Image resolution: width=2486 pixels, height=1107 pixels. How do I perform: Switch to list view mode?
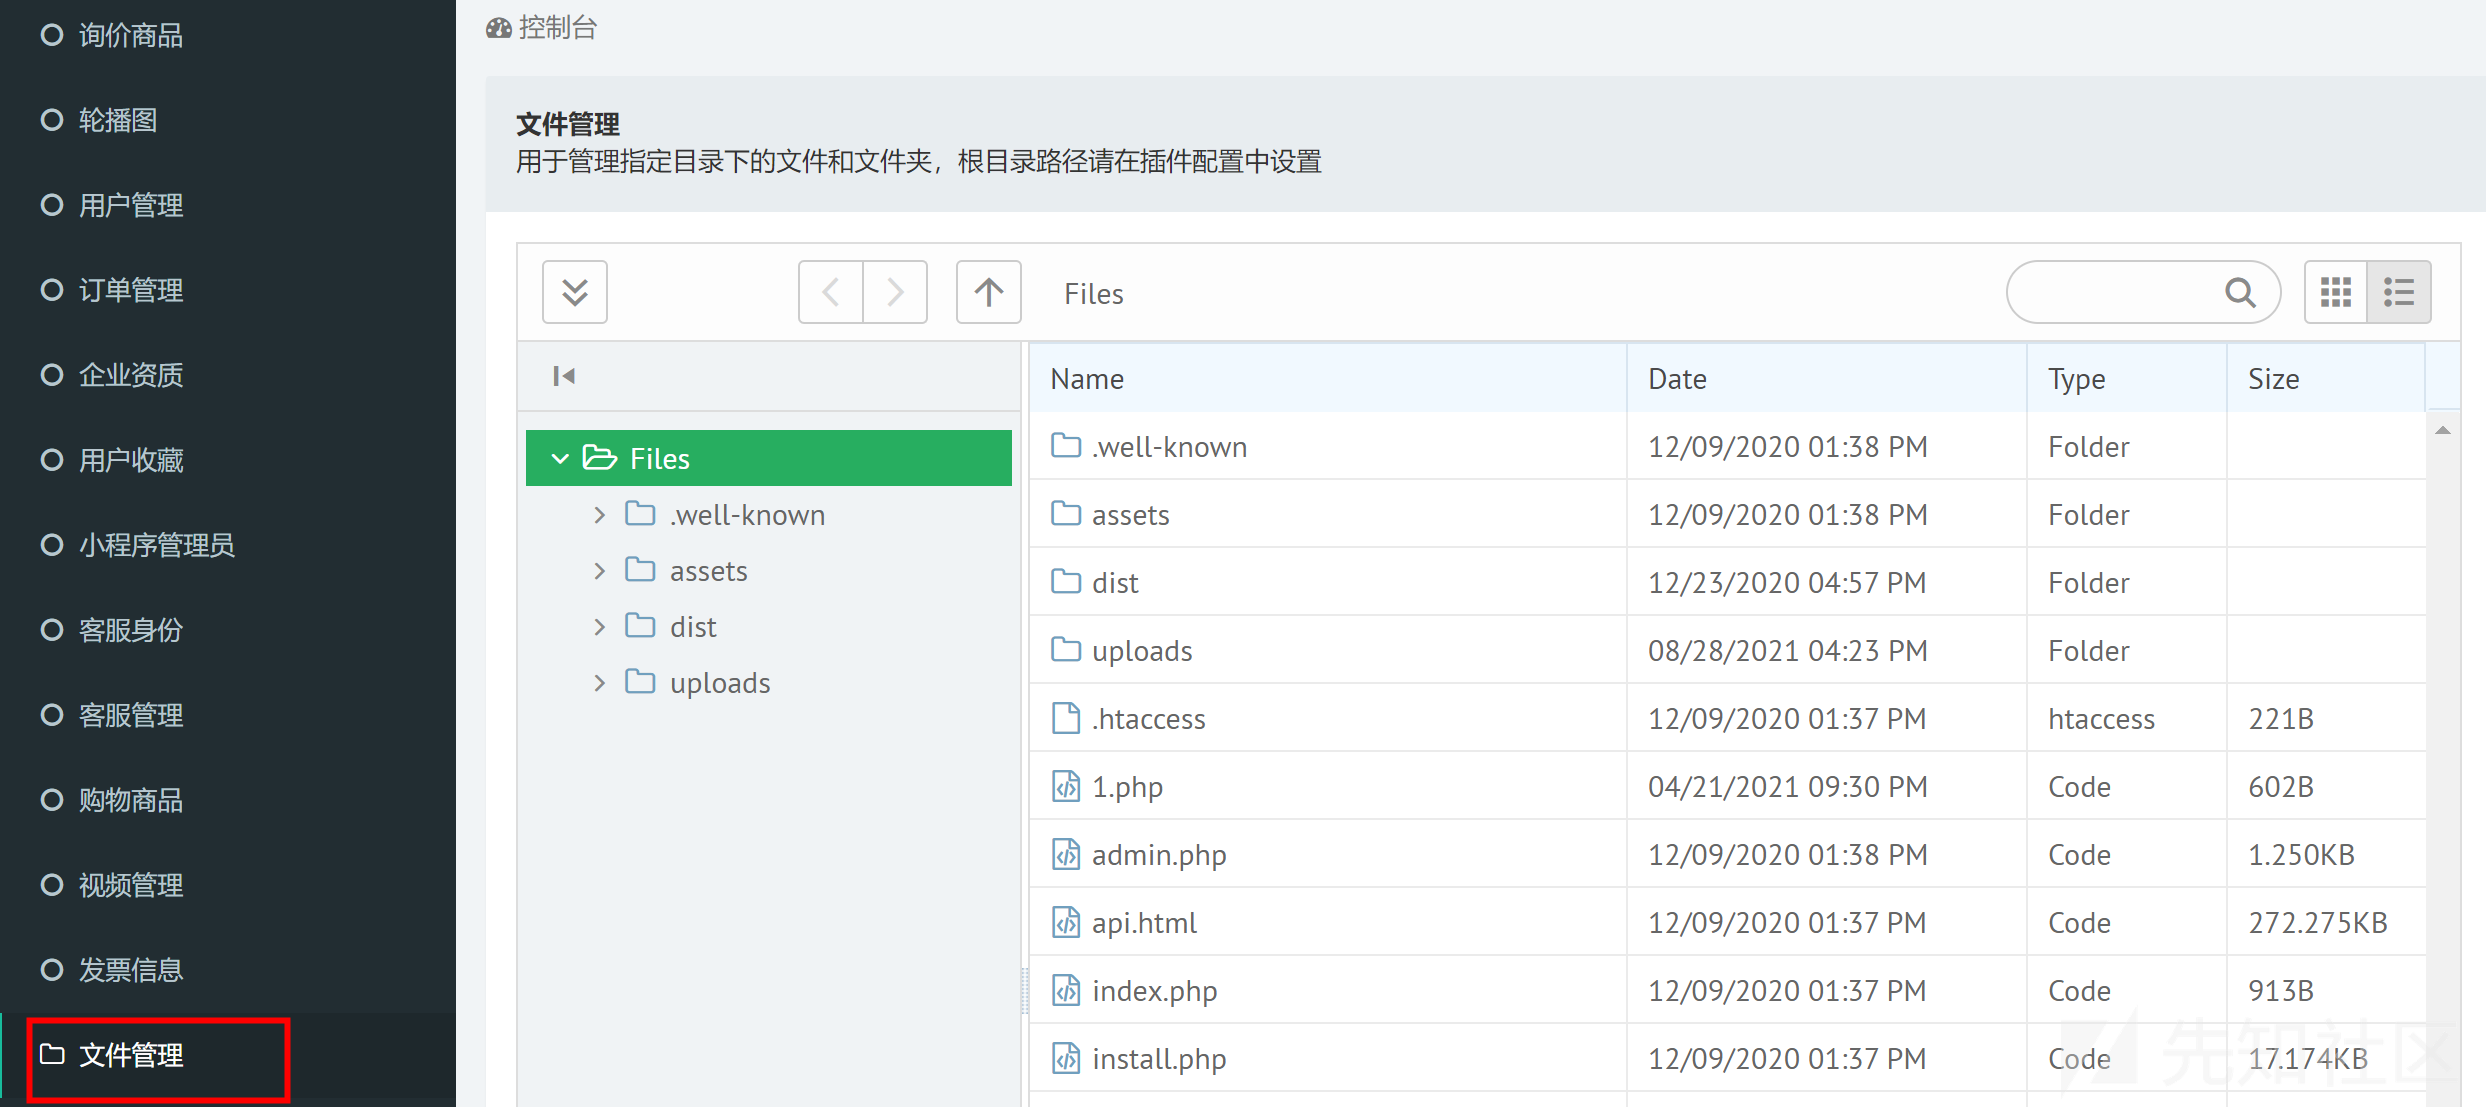click(x=2399, y=292)
